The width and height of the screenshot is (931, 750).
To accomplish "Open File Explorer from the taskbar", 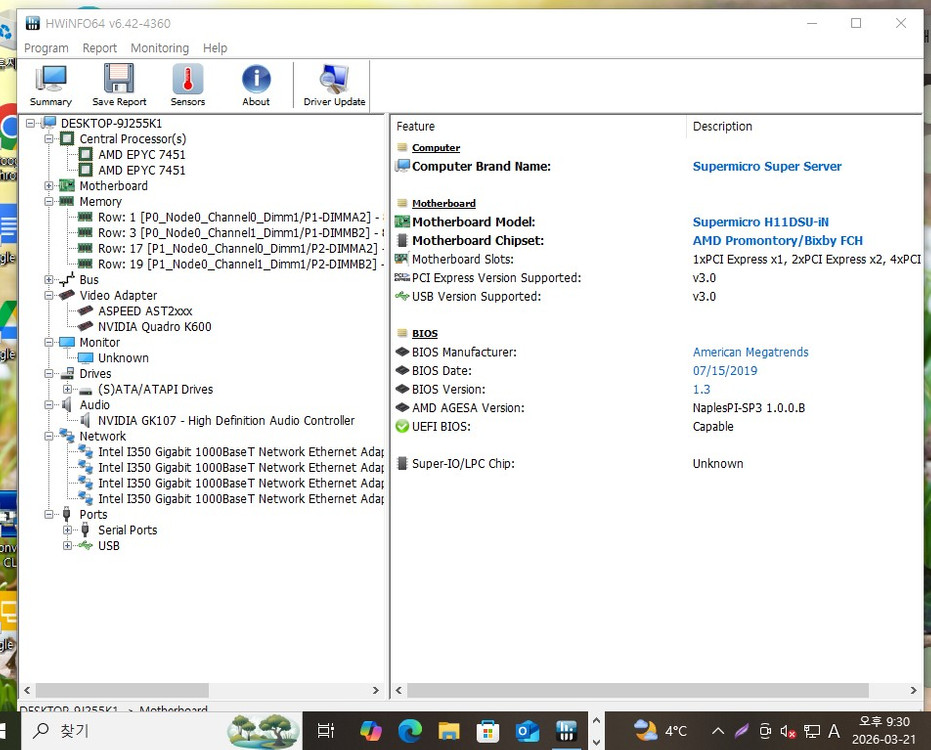I will 449,731.
